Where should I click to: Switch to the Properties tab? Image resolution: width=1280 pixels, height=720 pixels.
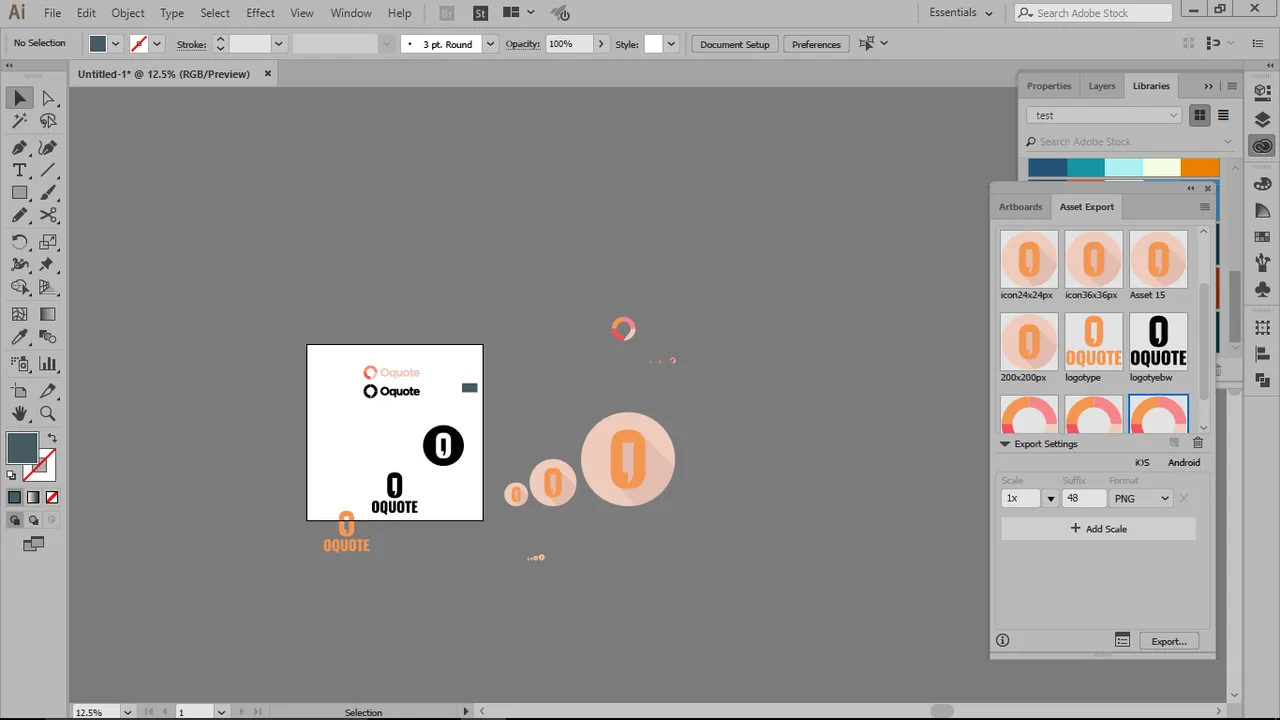(1049, 86)
